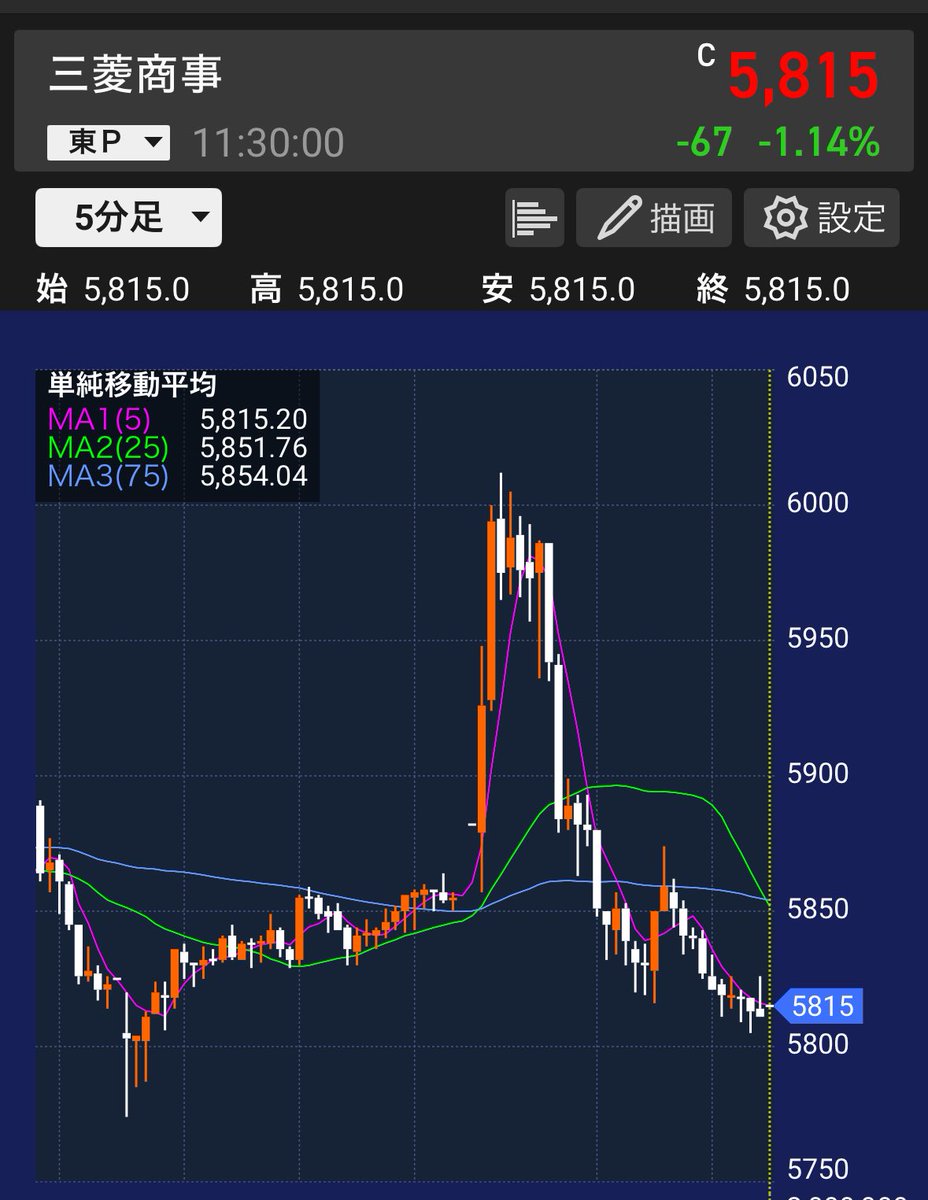Select the 三菱商事 stock name
This screenshot has height=1200, width=928.
coord(136,76)
